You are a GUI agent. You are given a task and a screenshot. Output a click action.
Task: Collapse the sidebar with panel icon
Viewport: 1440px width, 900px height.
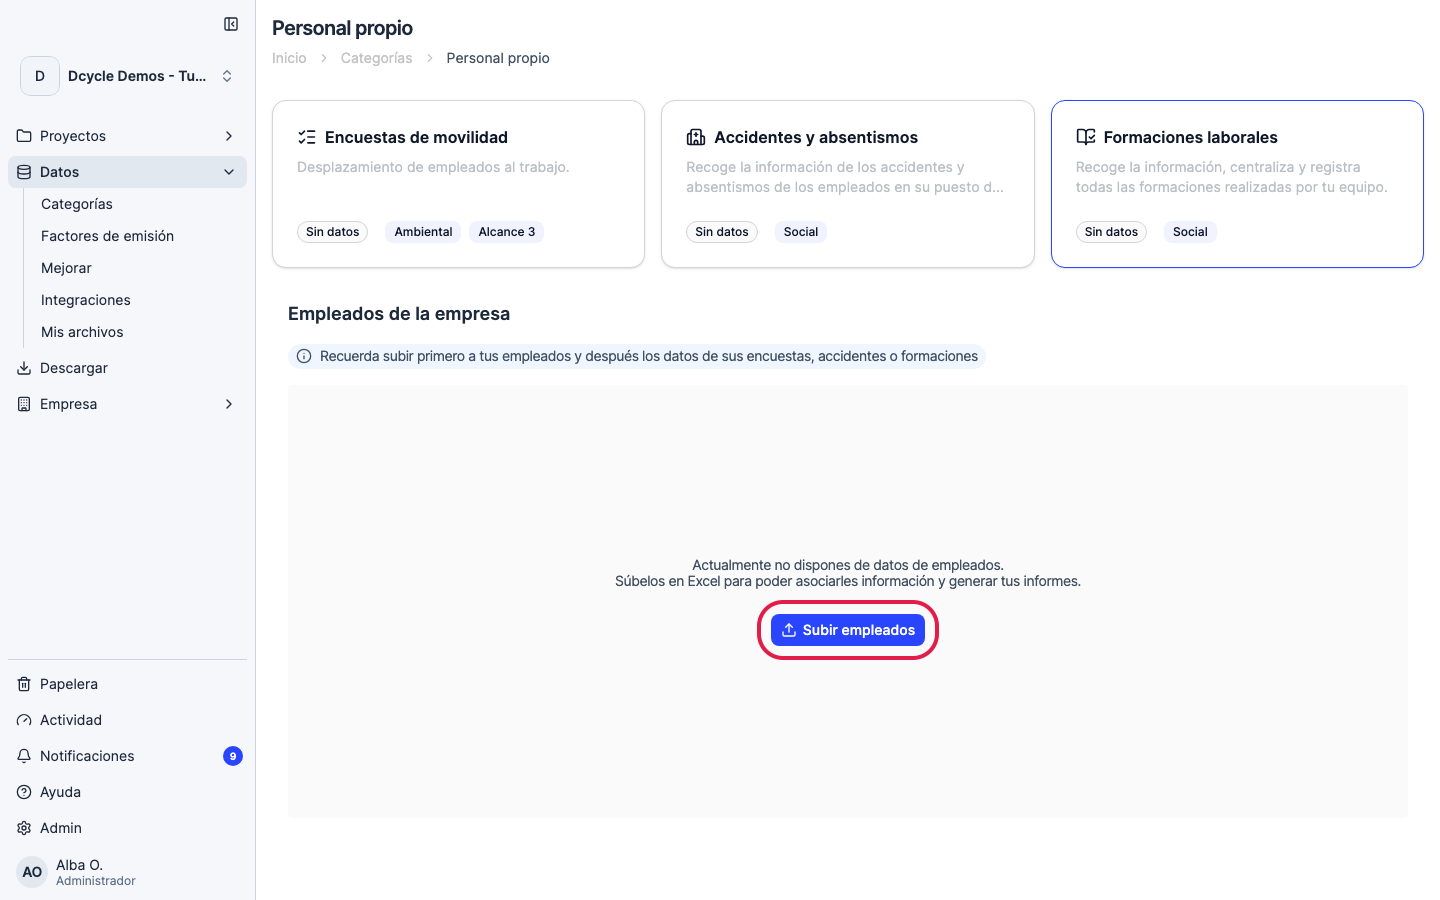coord(231,24)
